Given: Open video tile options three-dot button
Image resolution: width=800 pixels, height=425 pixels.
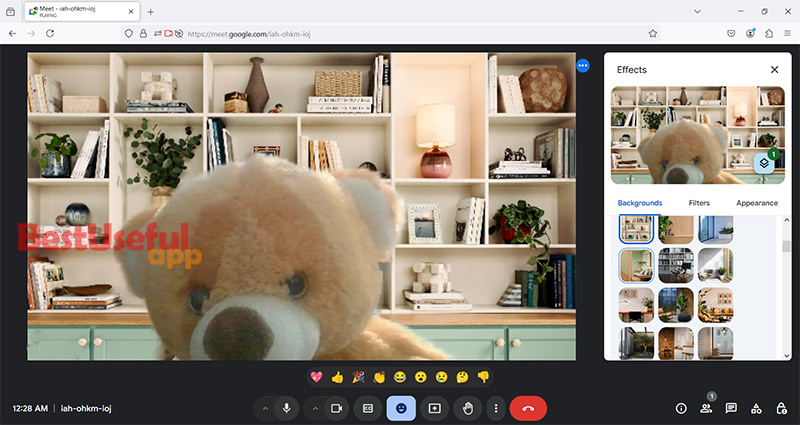Looking at the screenshot, I should [583, 65].
